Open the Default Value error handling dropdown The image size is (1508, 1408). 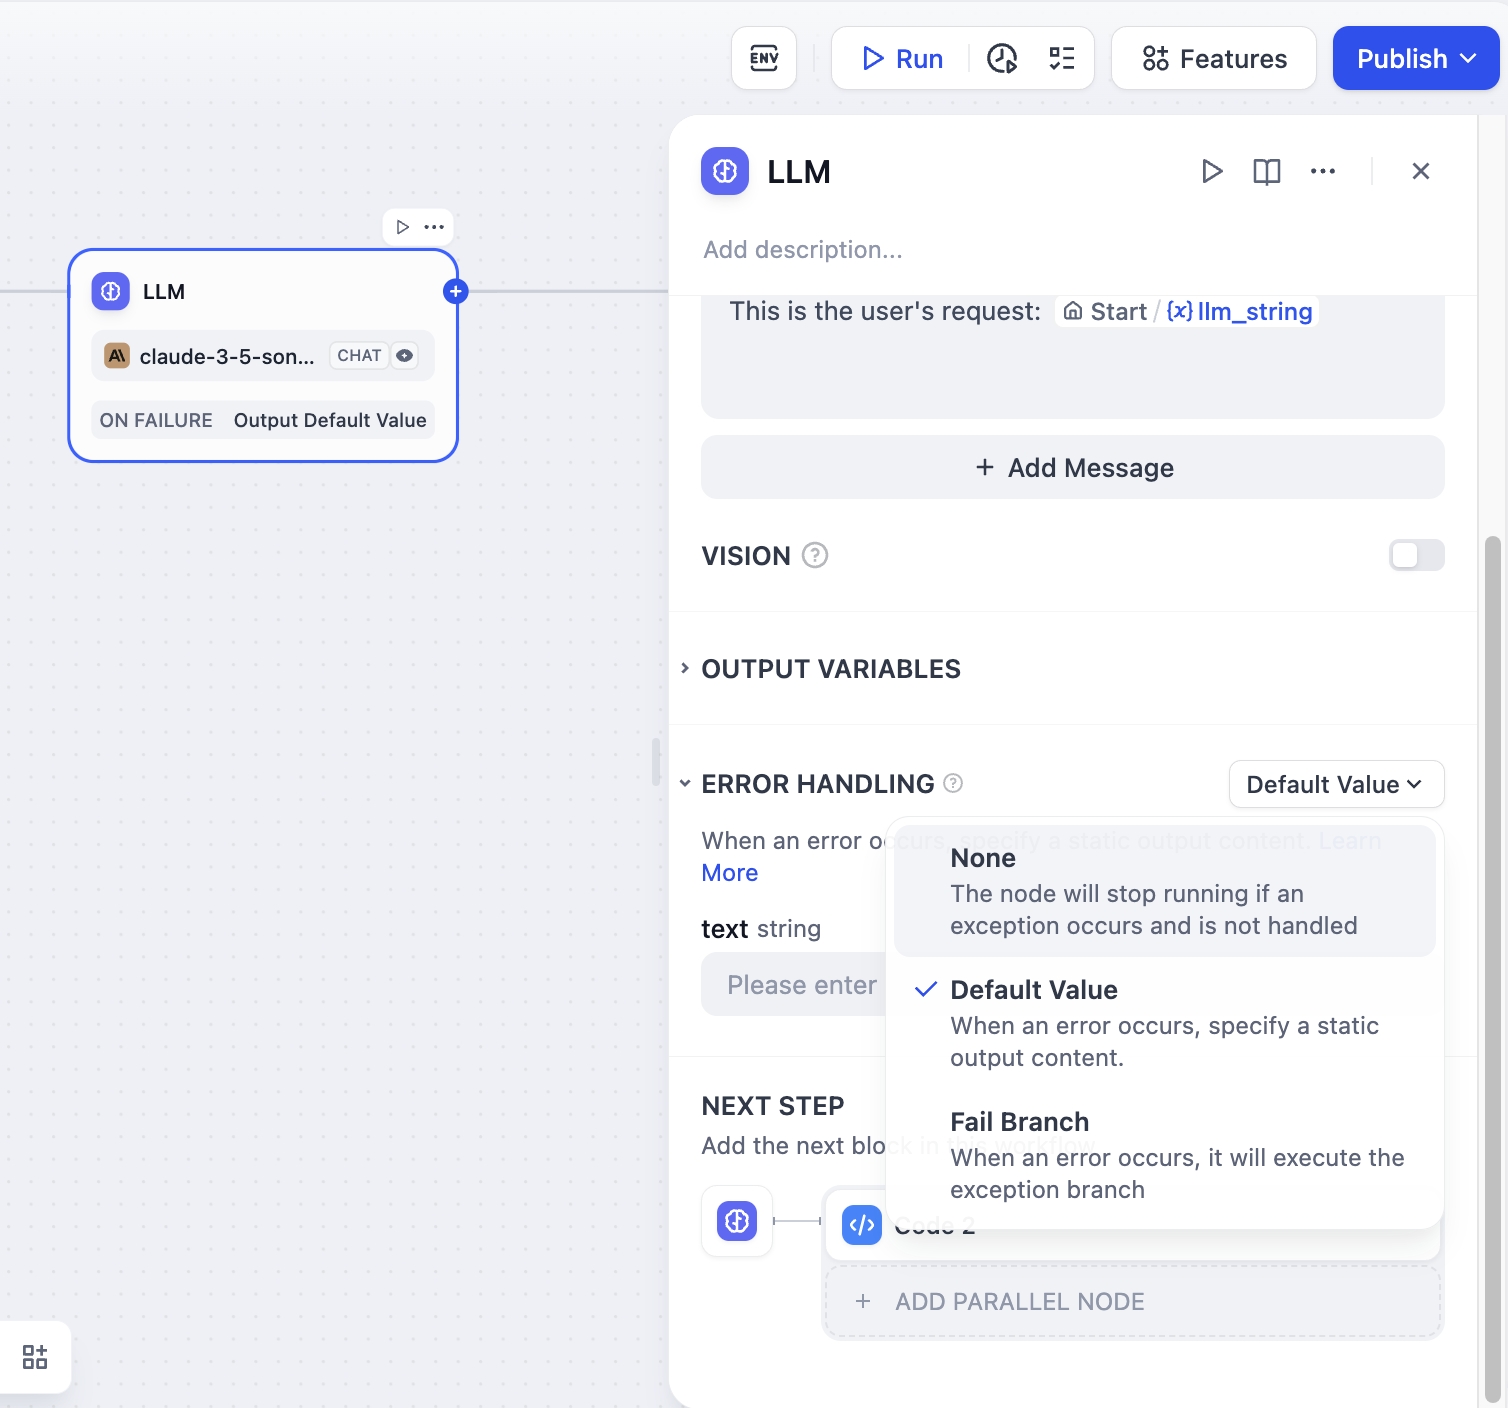click(1335, 785)
